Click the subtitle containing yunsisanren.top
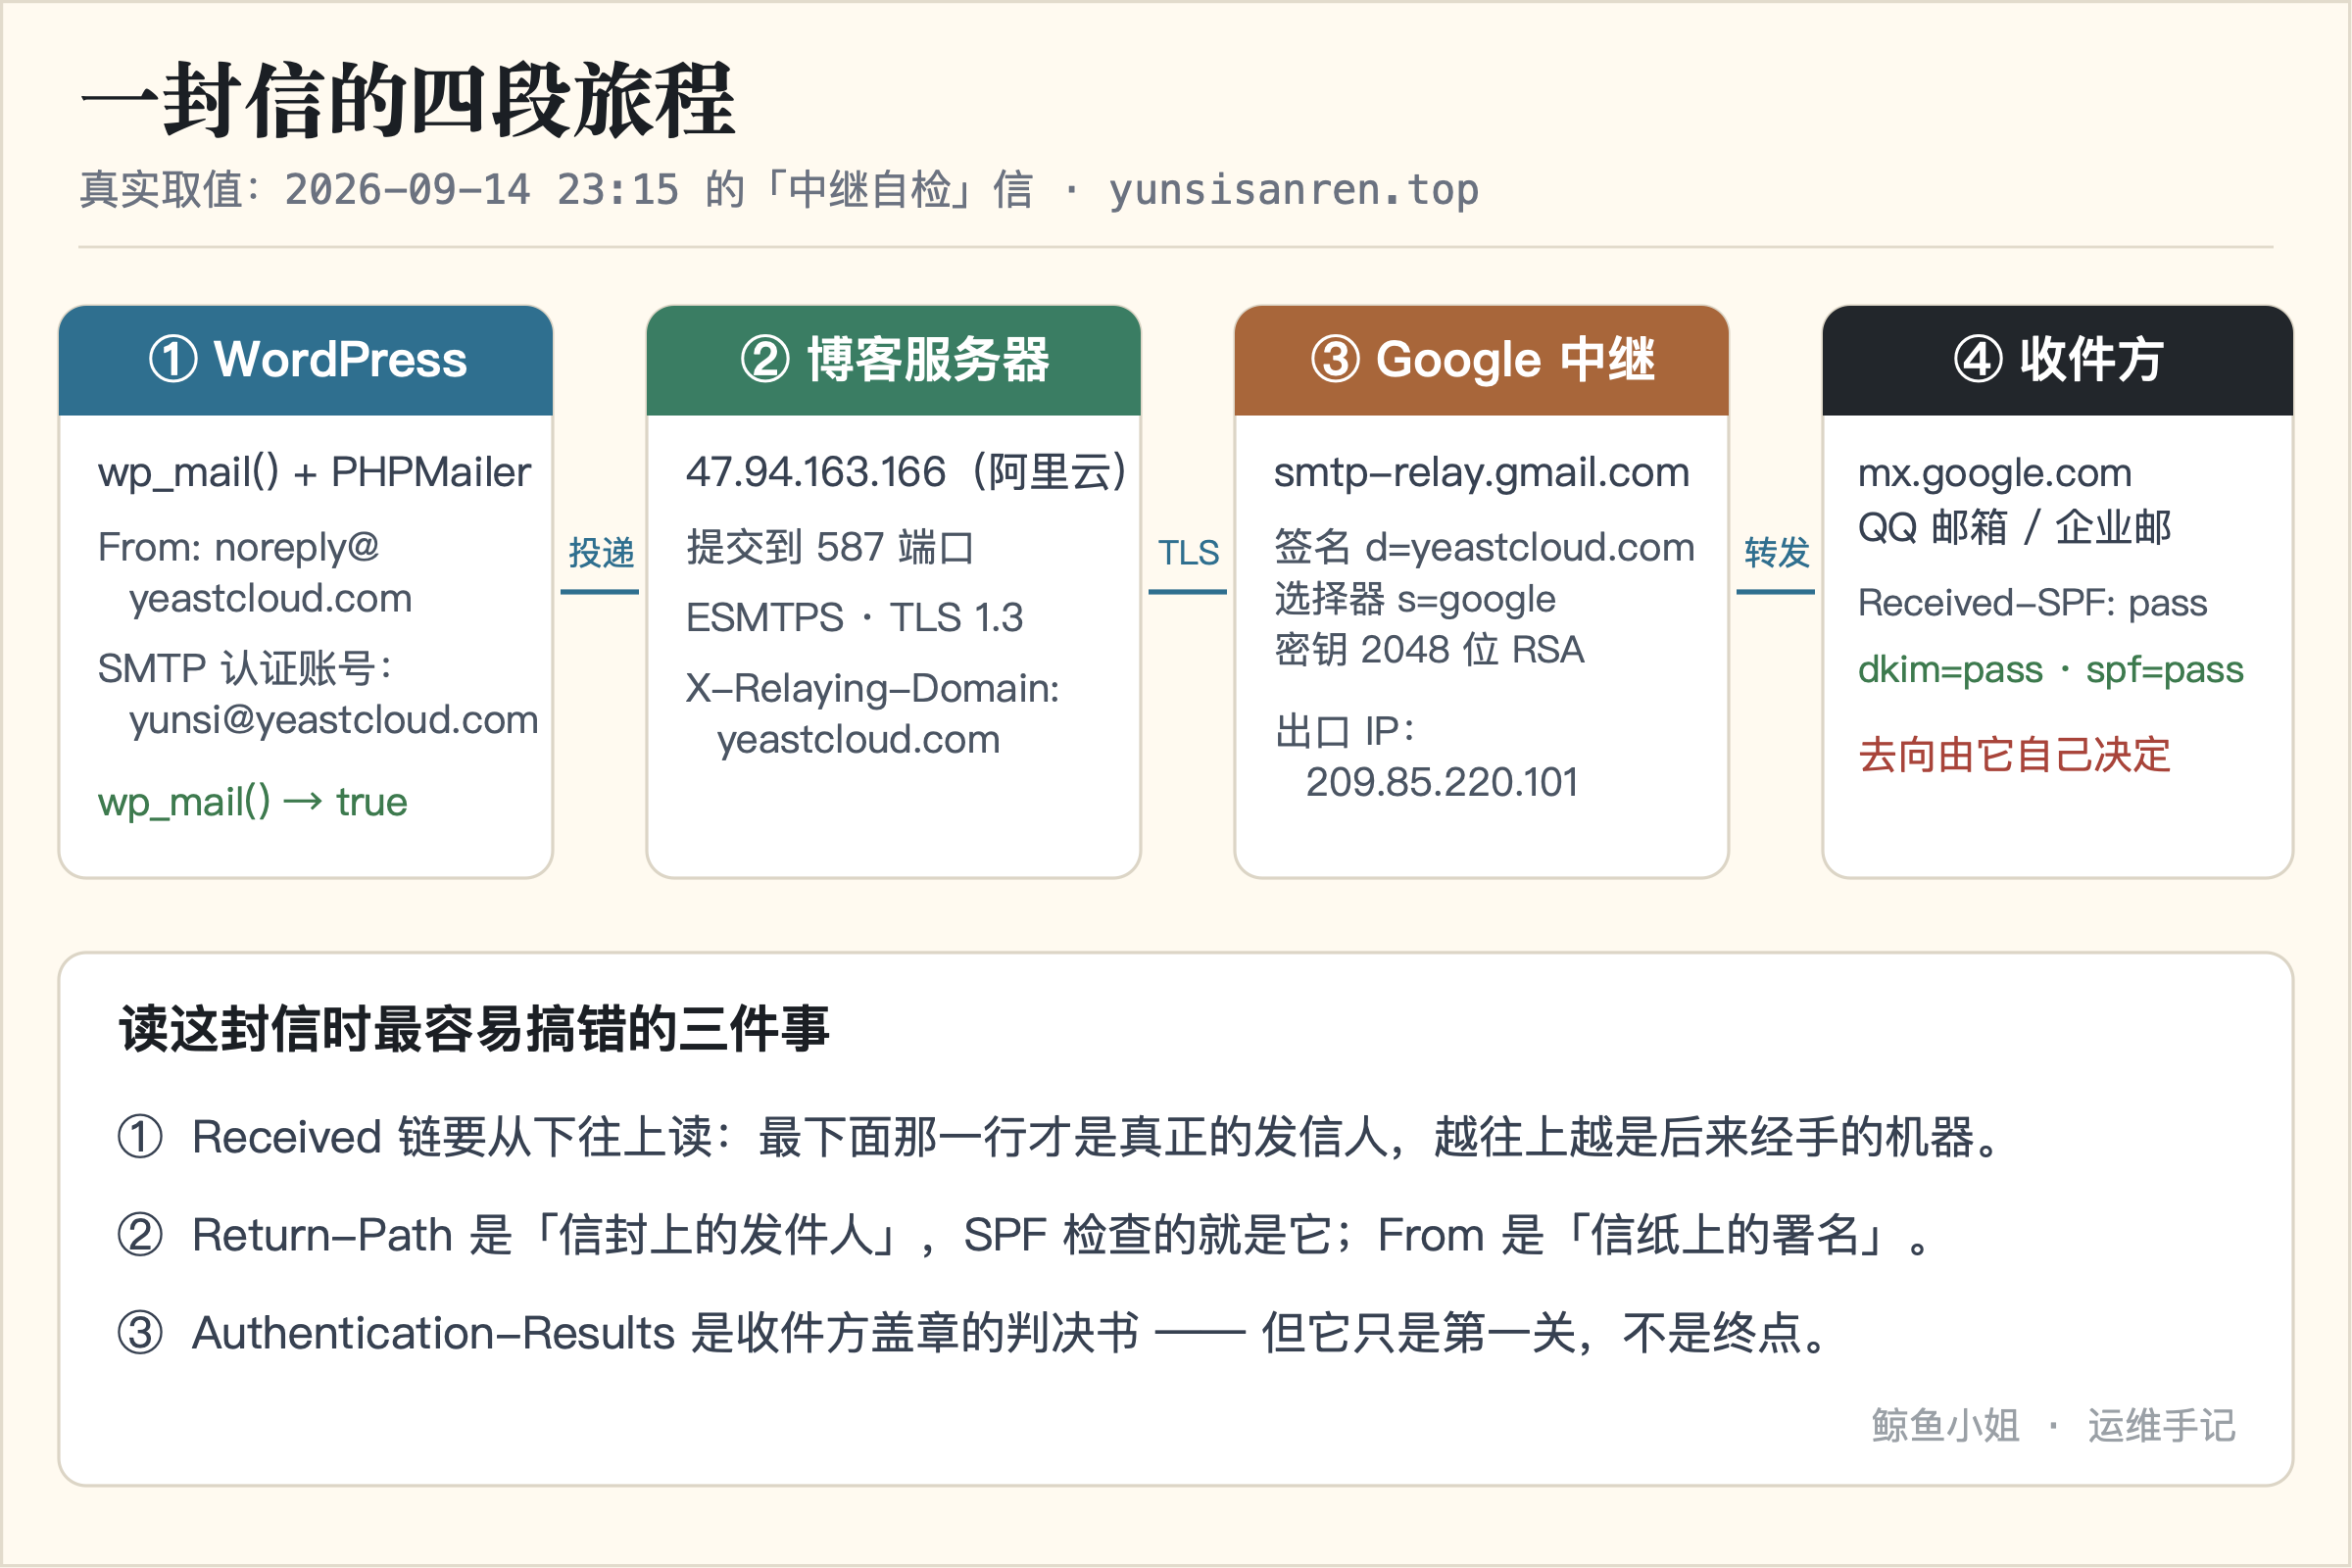2352x1568 pixels. pos(779,189)
